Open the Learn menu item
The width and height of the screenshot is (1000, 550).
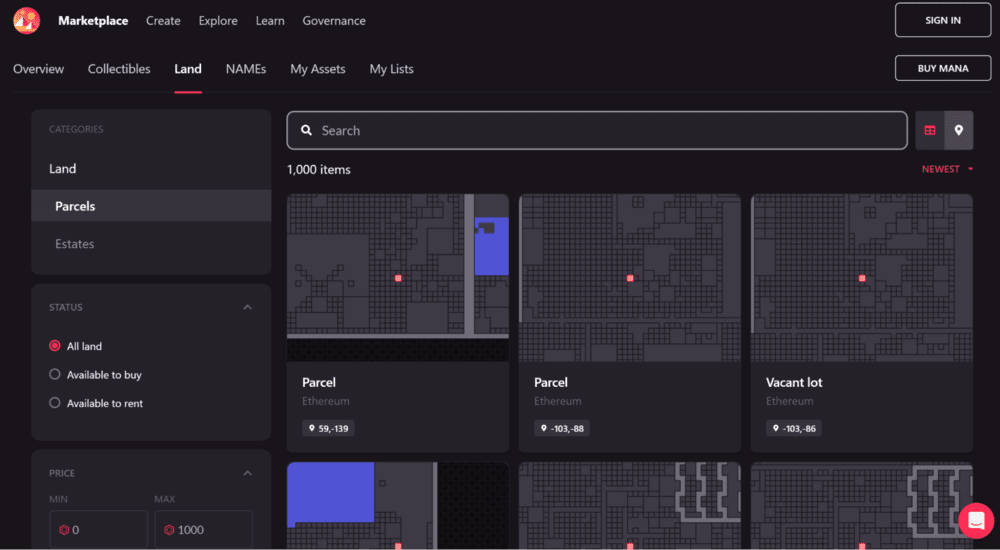click(270, 20)
